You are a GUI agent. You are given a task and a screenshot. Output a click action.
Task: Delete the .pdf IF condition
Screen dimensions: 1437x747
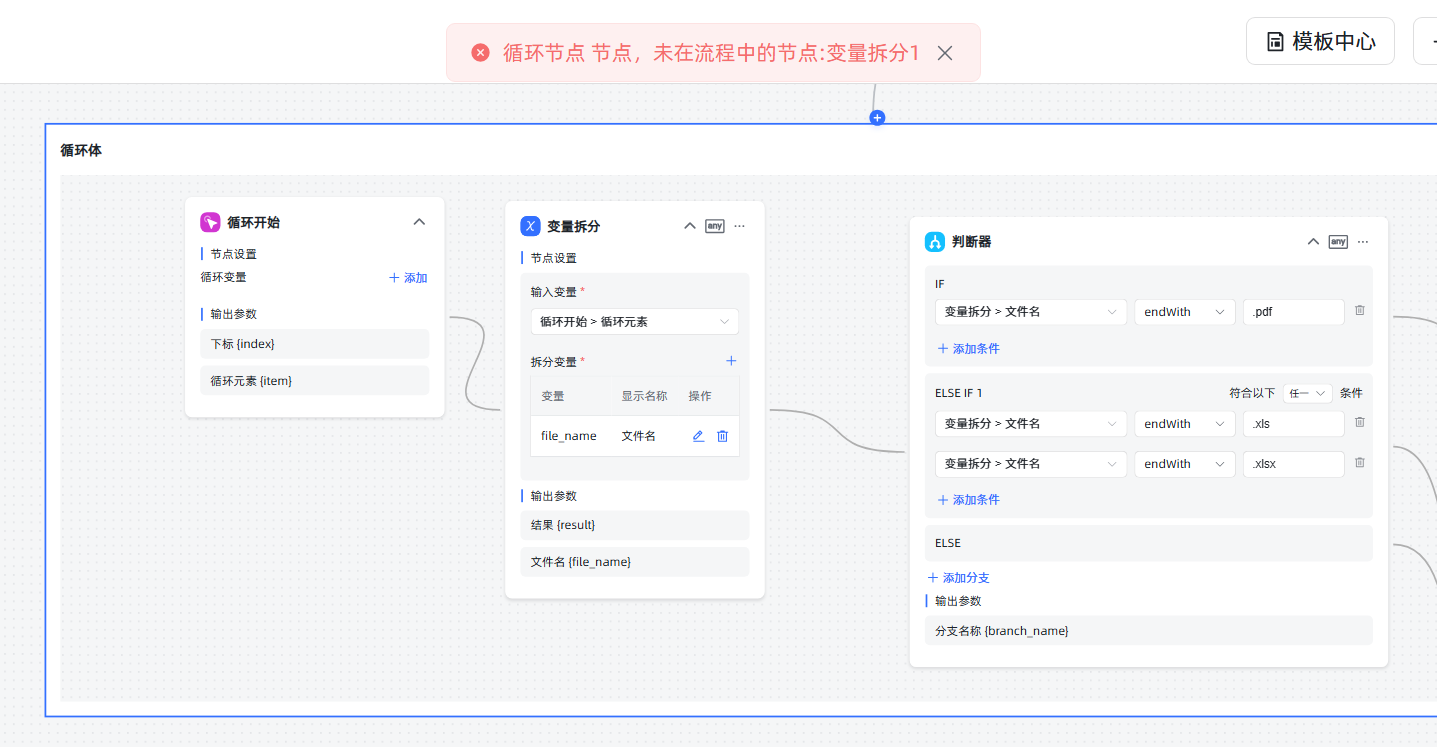click(1360, 311)
